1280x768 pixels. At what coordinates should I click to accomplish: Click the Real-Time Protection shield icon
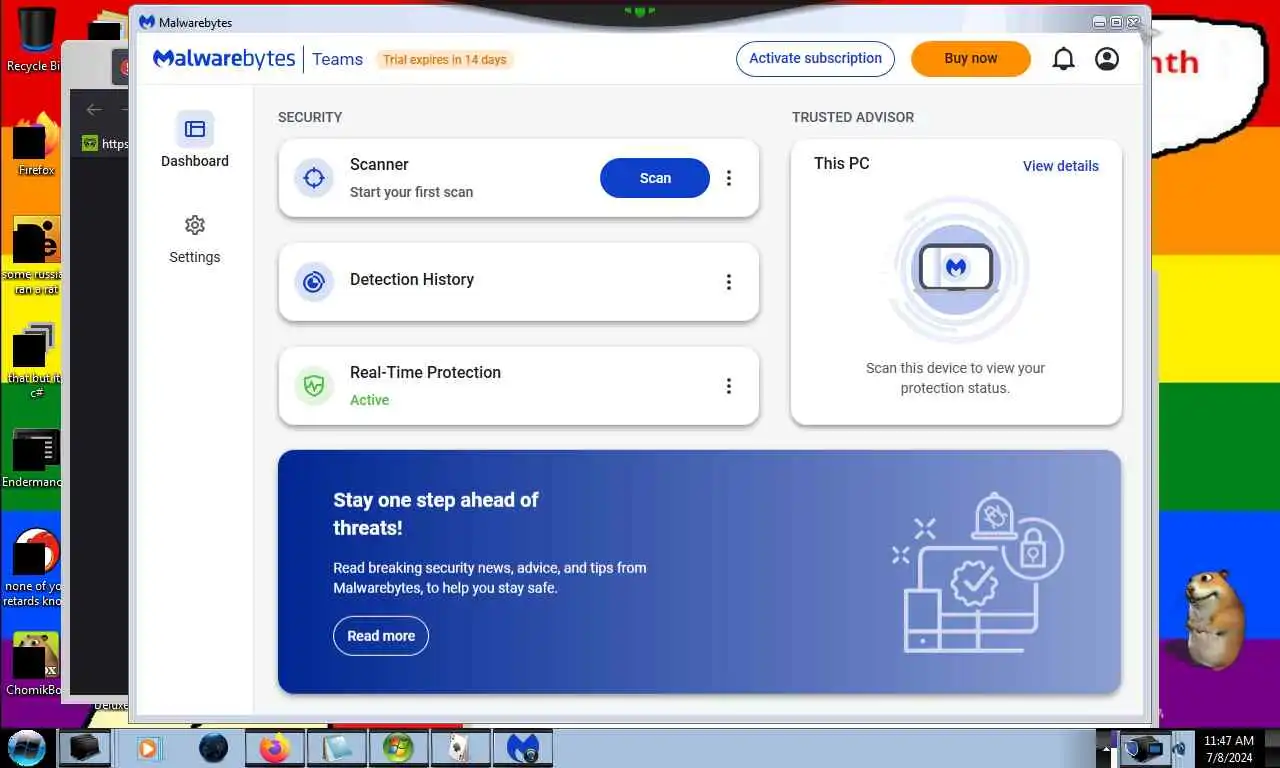tap(314, 386)
